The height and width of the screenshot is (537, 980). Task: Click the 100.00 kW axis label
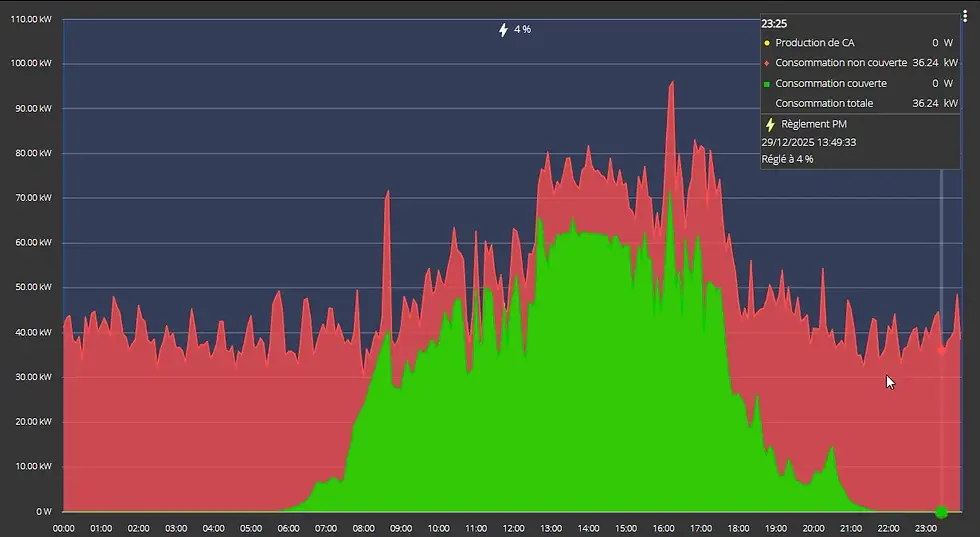(x=31, y=64)
